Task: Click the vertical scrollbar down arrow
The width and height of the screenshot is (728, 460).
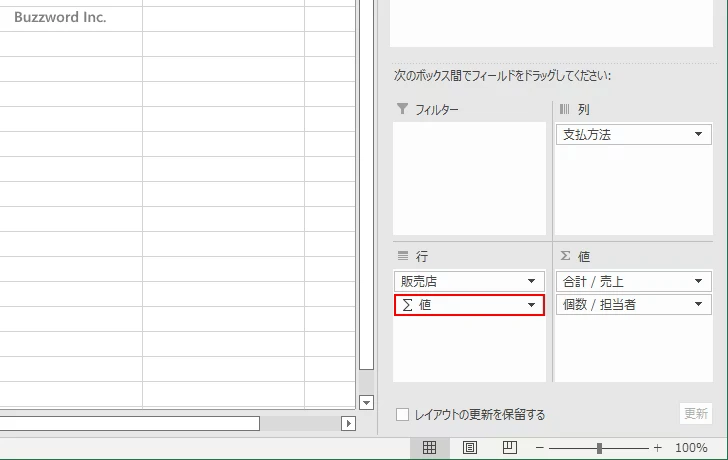Action: click(x=366, y=402)
